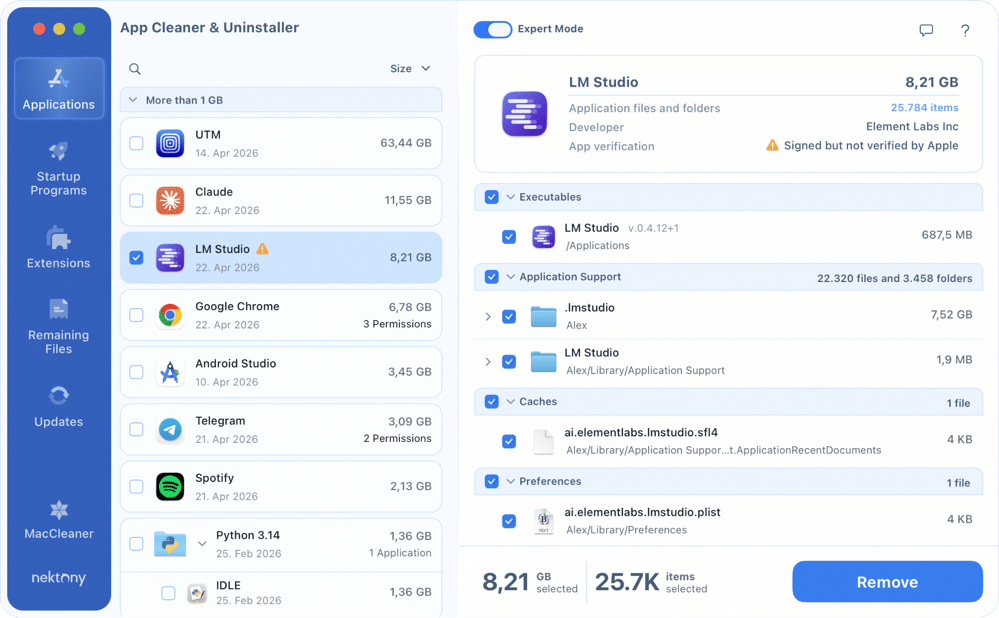
Task: Uncheck the LM Studio app checkbox
Action: point(136,257)
